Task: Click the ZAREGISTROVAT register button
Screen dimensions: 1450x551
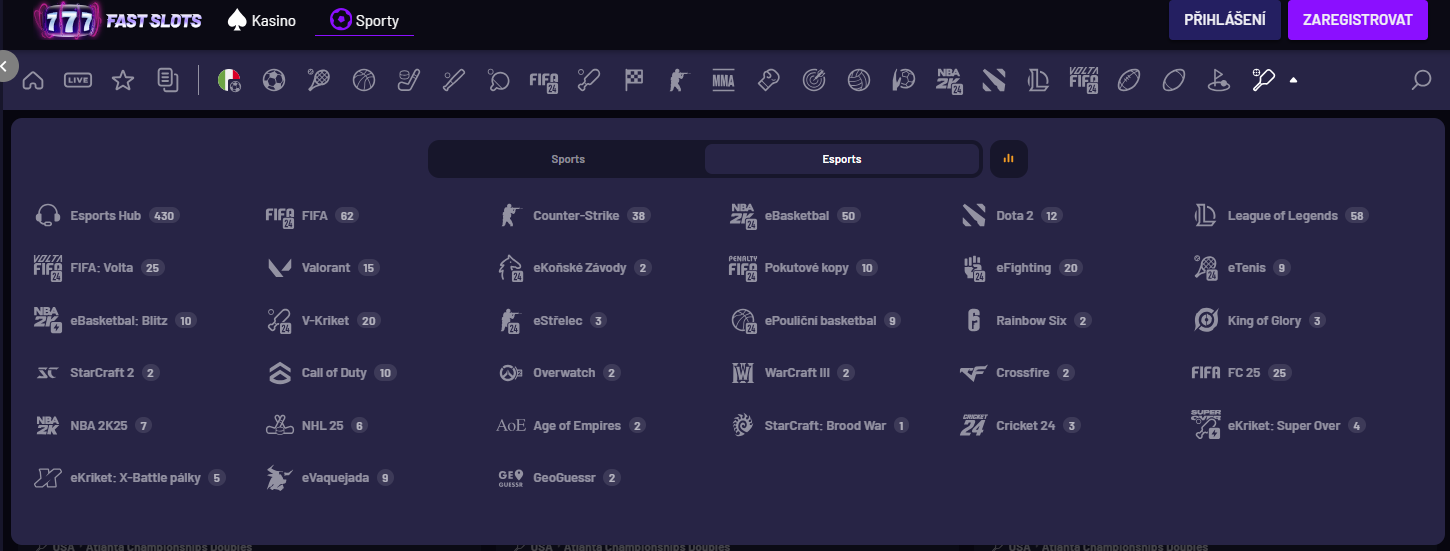Action: point(1358,20)
